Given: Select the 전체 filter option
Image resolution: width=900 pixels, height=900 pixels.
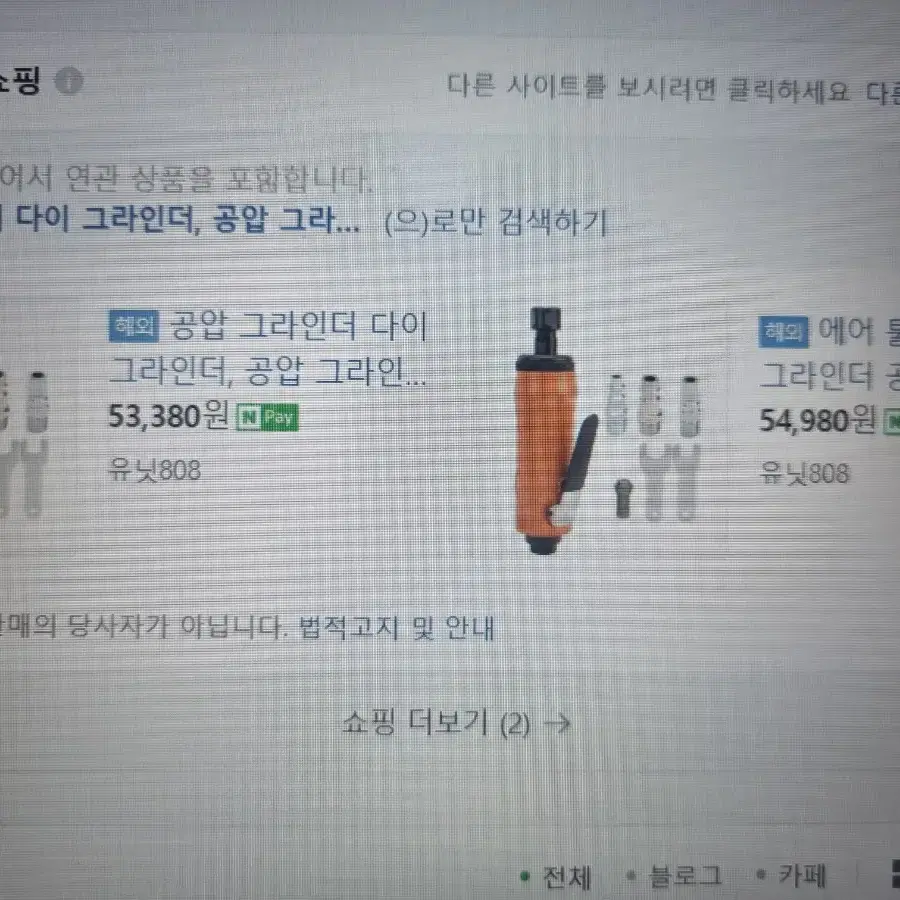Looking at the screenshot, I should (x=556, y=877).
